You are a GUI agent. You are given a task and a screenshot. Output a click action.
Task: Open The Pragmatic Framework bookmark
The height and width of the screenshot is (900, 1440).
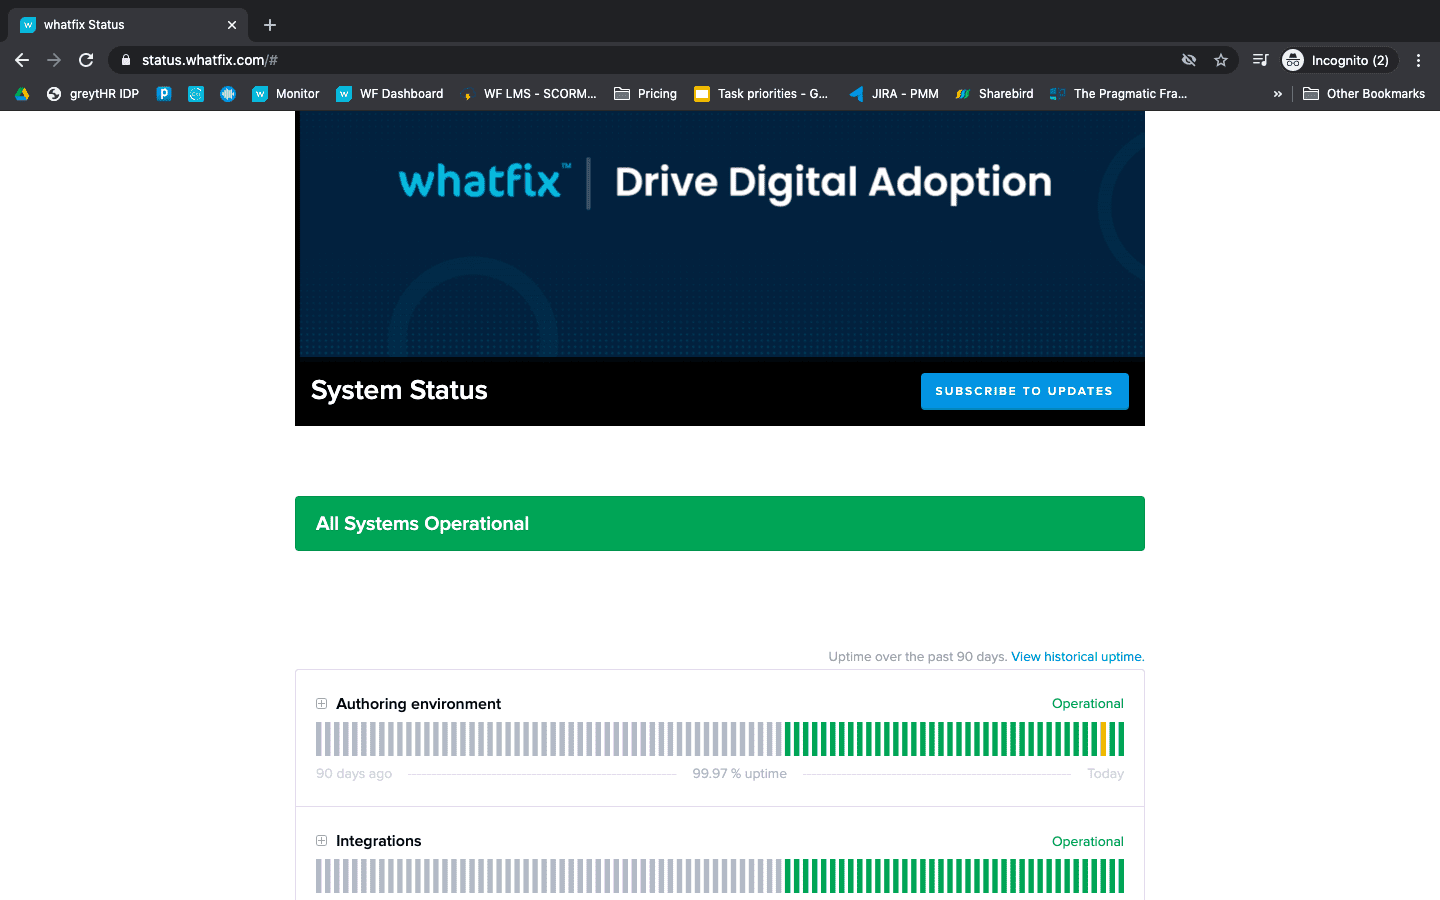click(x=1119, y=94)
